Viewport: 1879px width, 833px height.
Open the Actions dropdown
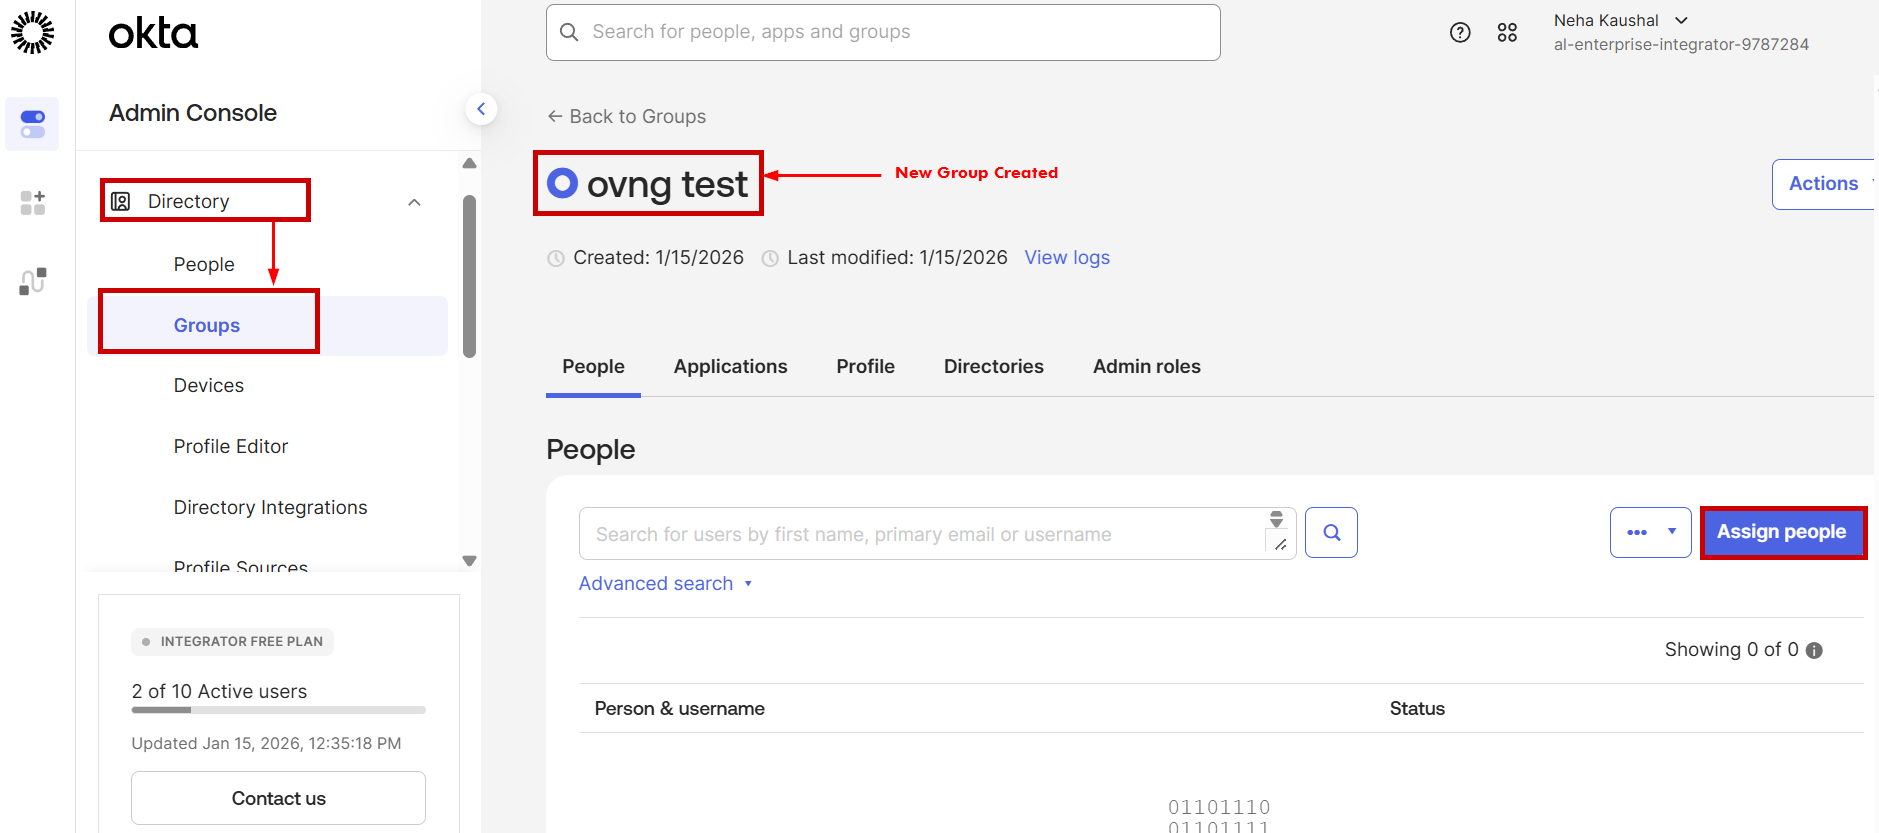(x=1824, y=183)
